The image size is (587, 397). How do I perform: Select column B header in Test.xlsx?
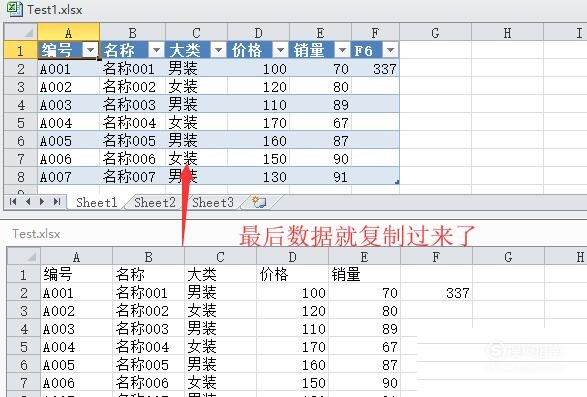point(149,257)
